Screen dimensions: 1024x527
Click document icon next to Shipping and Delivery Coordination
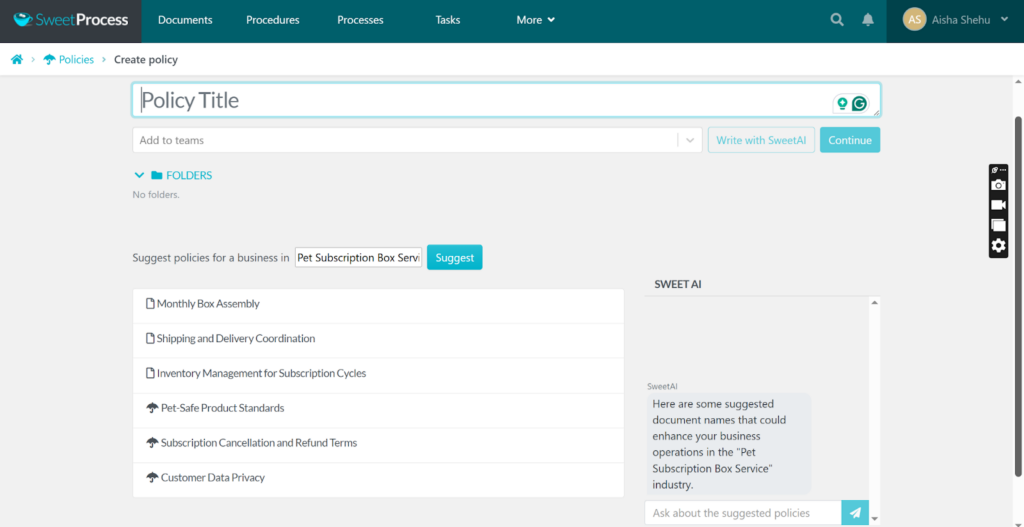[150, 338]
